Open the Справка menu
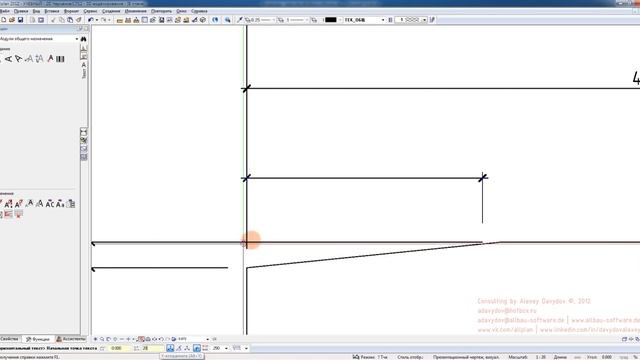640x360 pixels. [x=199, y=11]
